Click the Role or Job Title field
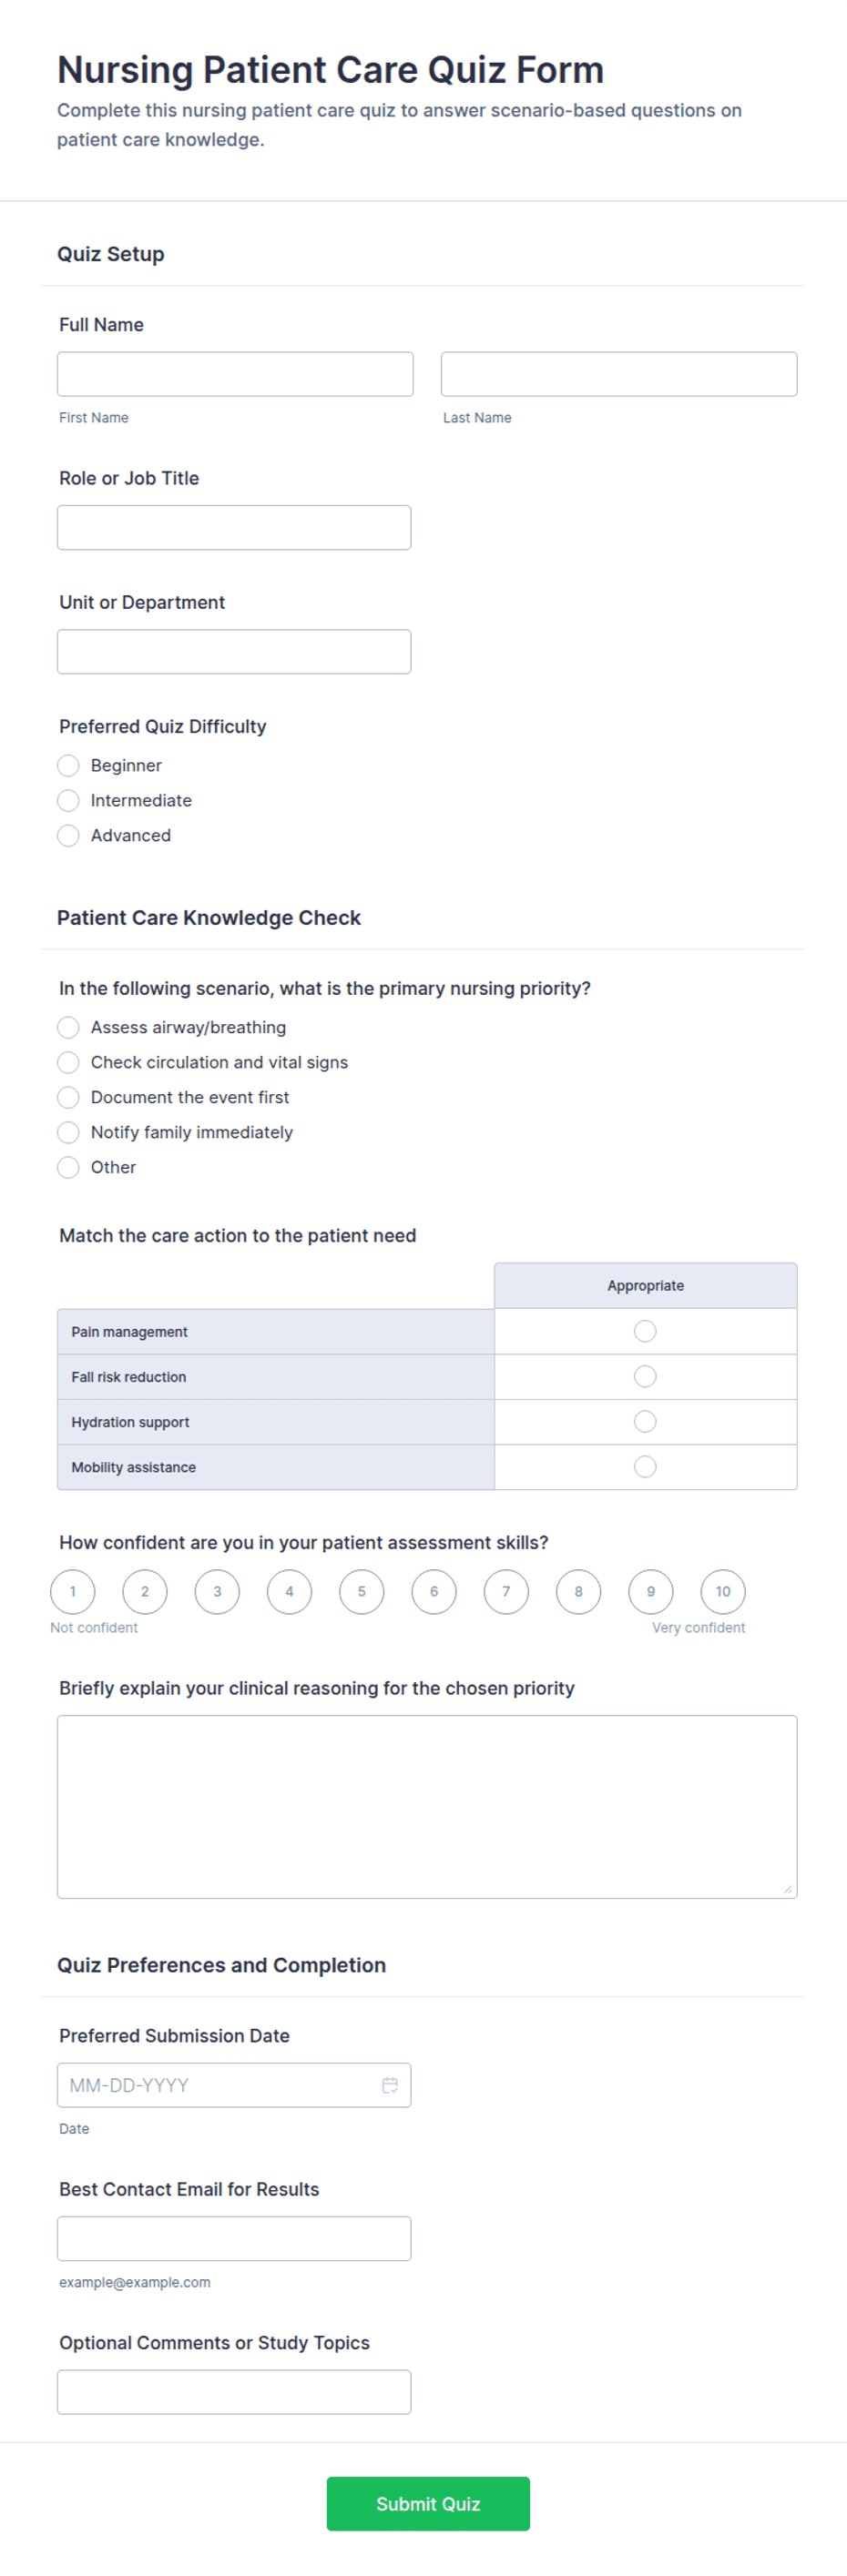 pyautogui.click(x=234, y=527)
